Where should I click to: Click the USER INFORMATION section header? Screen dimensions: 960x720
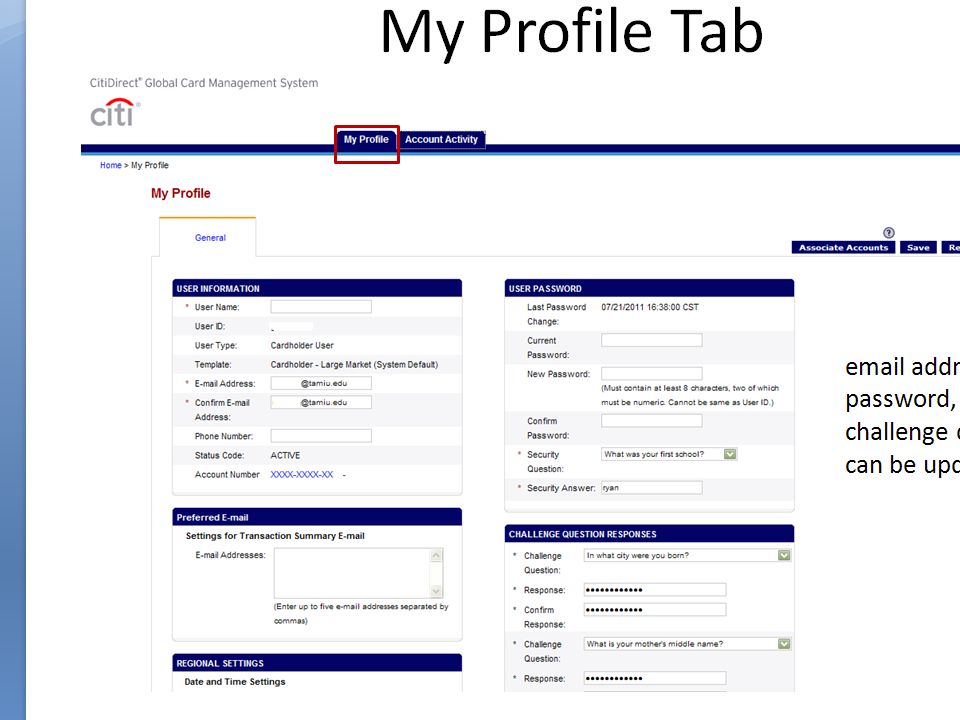coord(317,288)
